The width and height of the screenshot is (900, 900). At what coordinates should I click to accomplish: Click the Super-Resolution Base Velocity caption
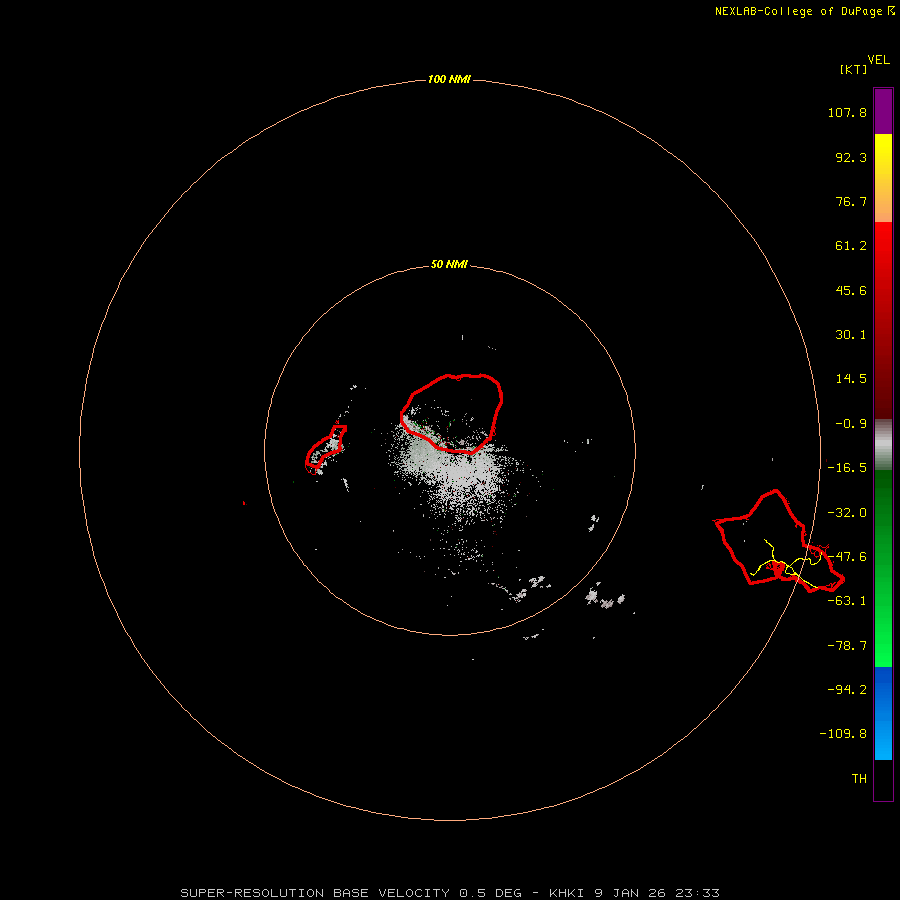tap(449, 893)
